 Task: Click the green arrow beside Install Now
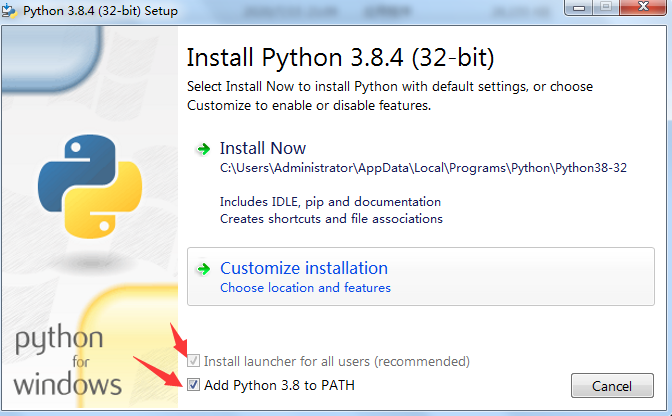pos(203,149)
